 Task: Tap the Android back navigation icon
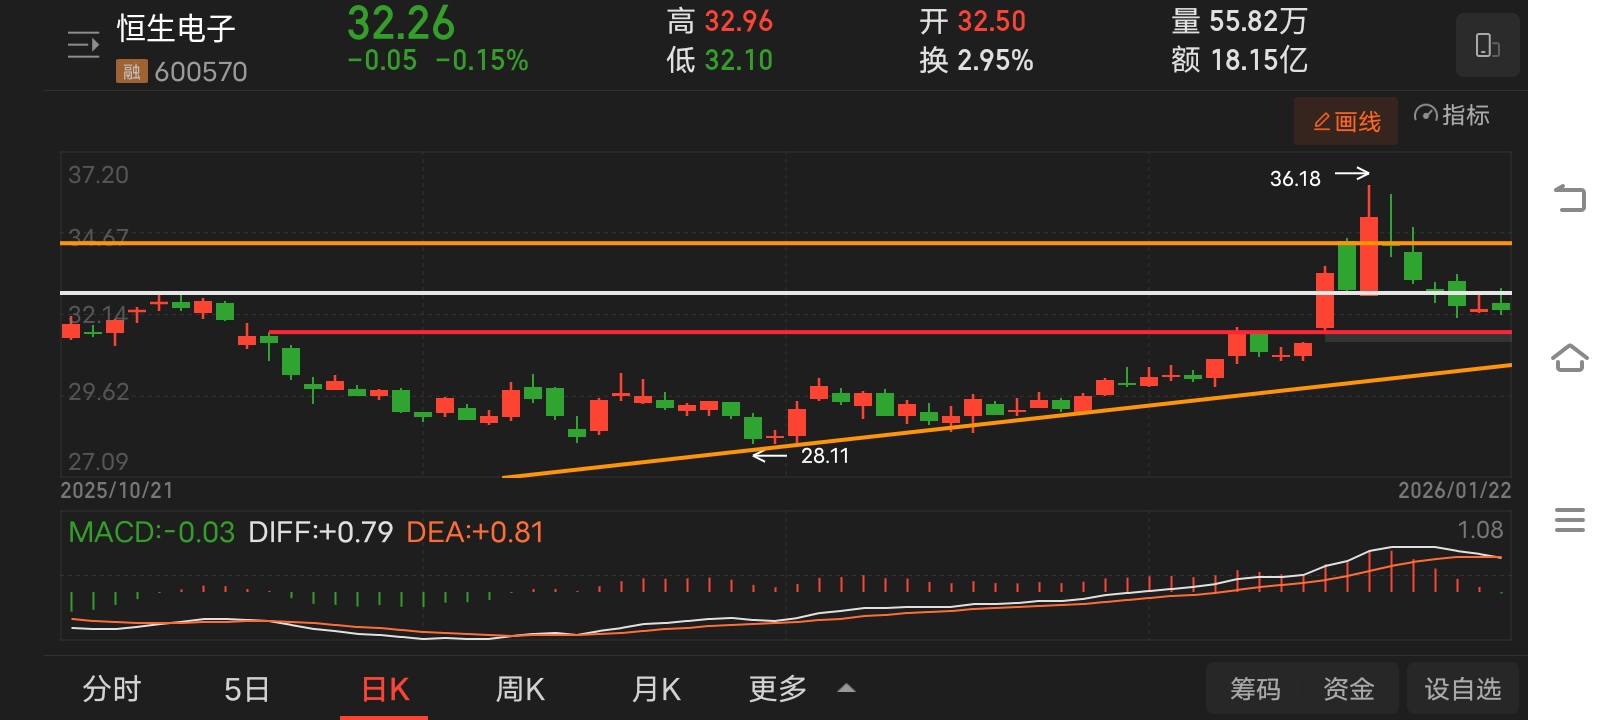tap(1570, 198)
